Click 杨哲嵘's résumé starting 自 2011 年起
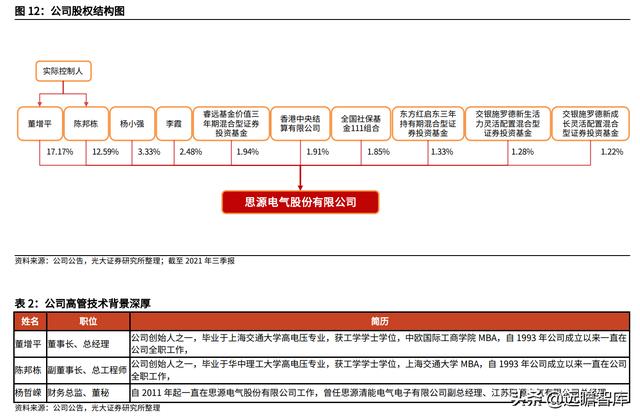 click(x=380, y=393)
